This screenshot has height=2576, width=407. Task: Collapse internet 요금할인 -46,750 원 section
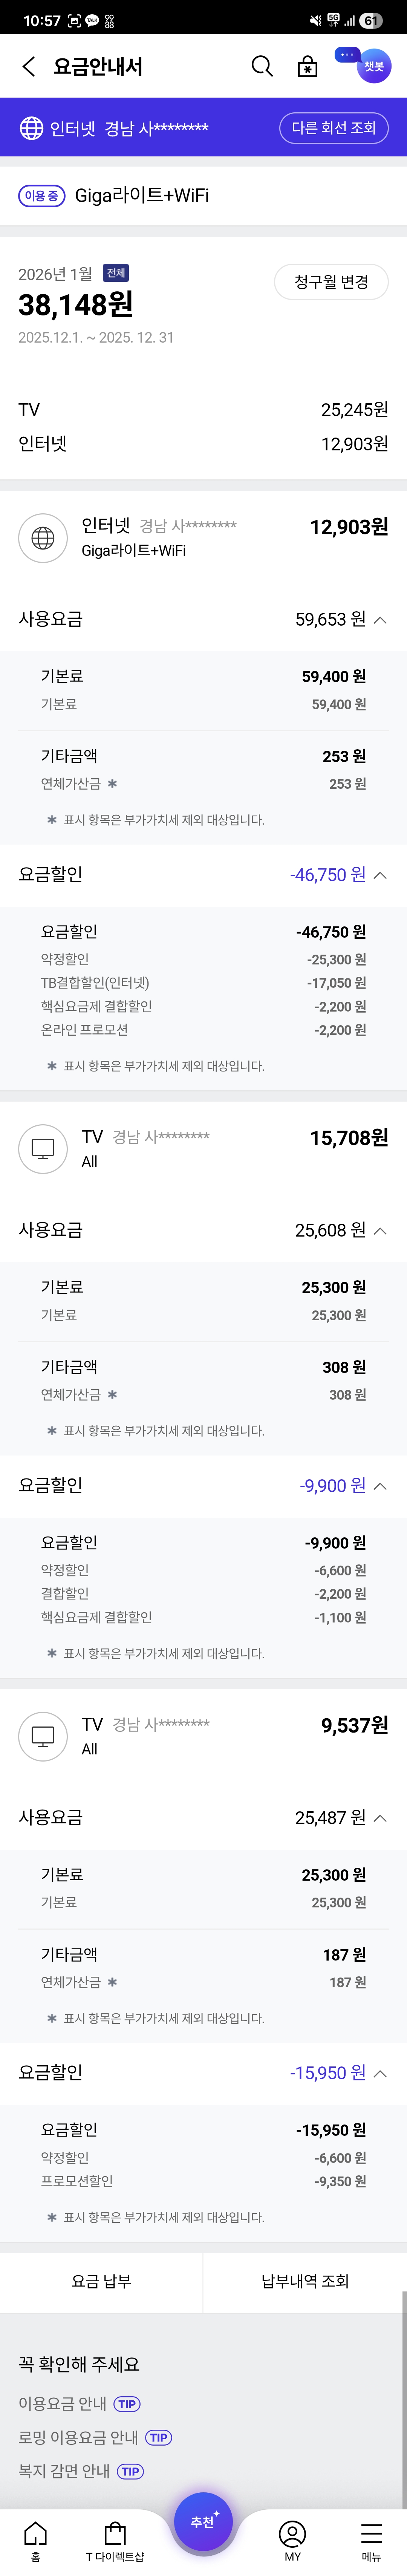[x=380, y=875]
